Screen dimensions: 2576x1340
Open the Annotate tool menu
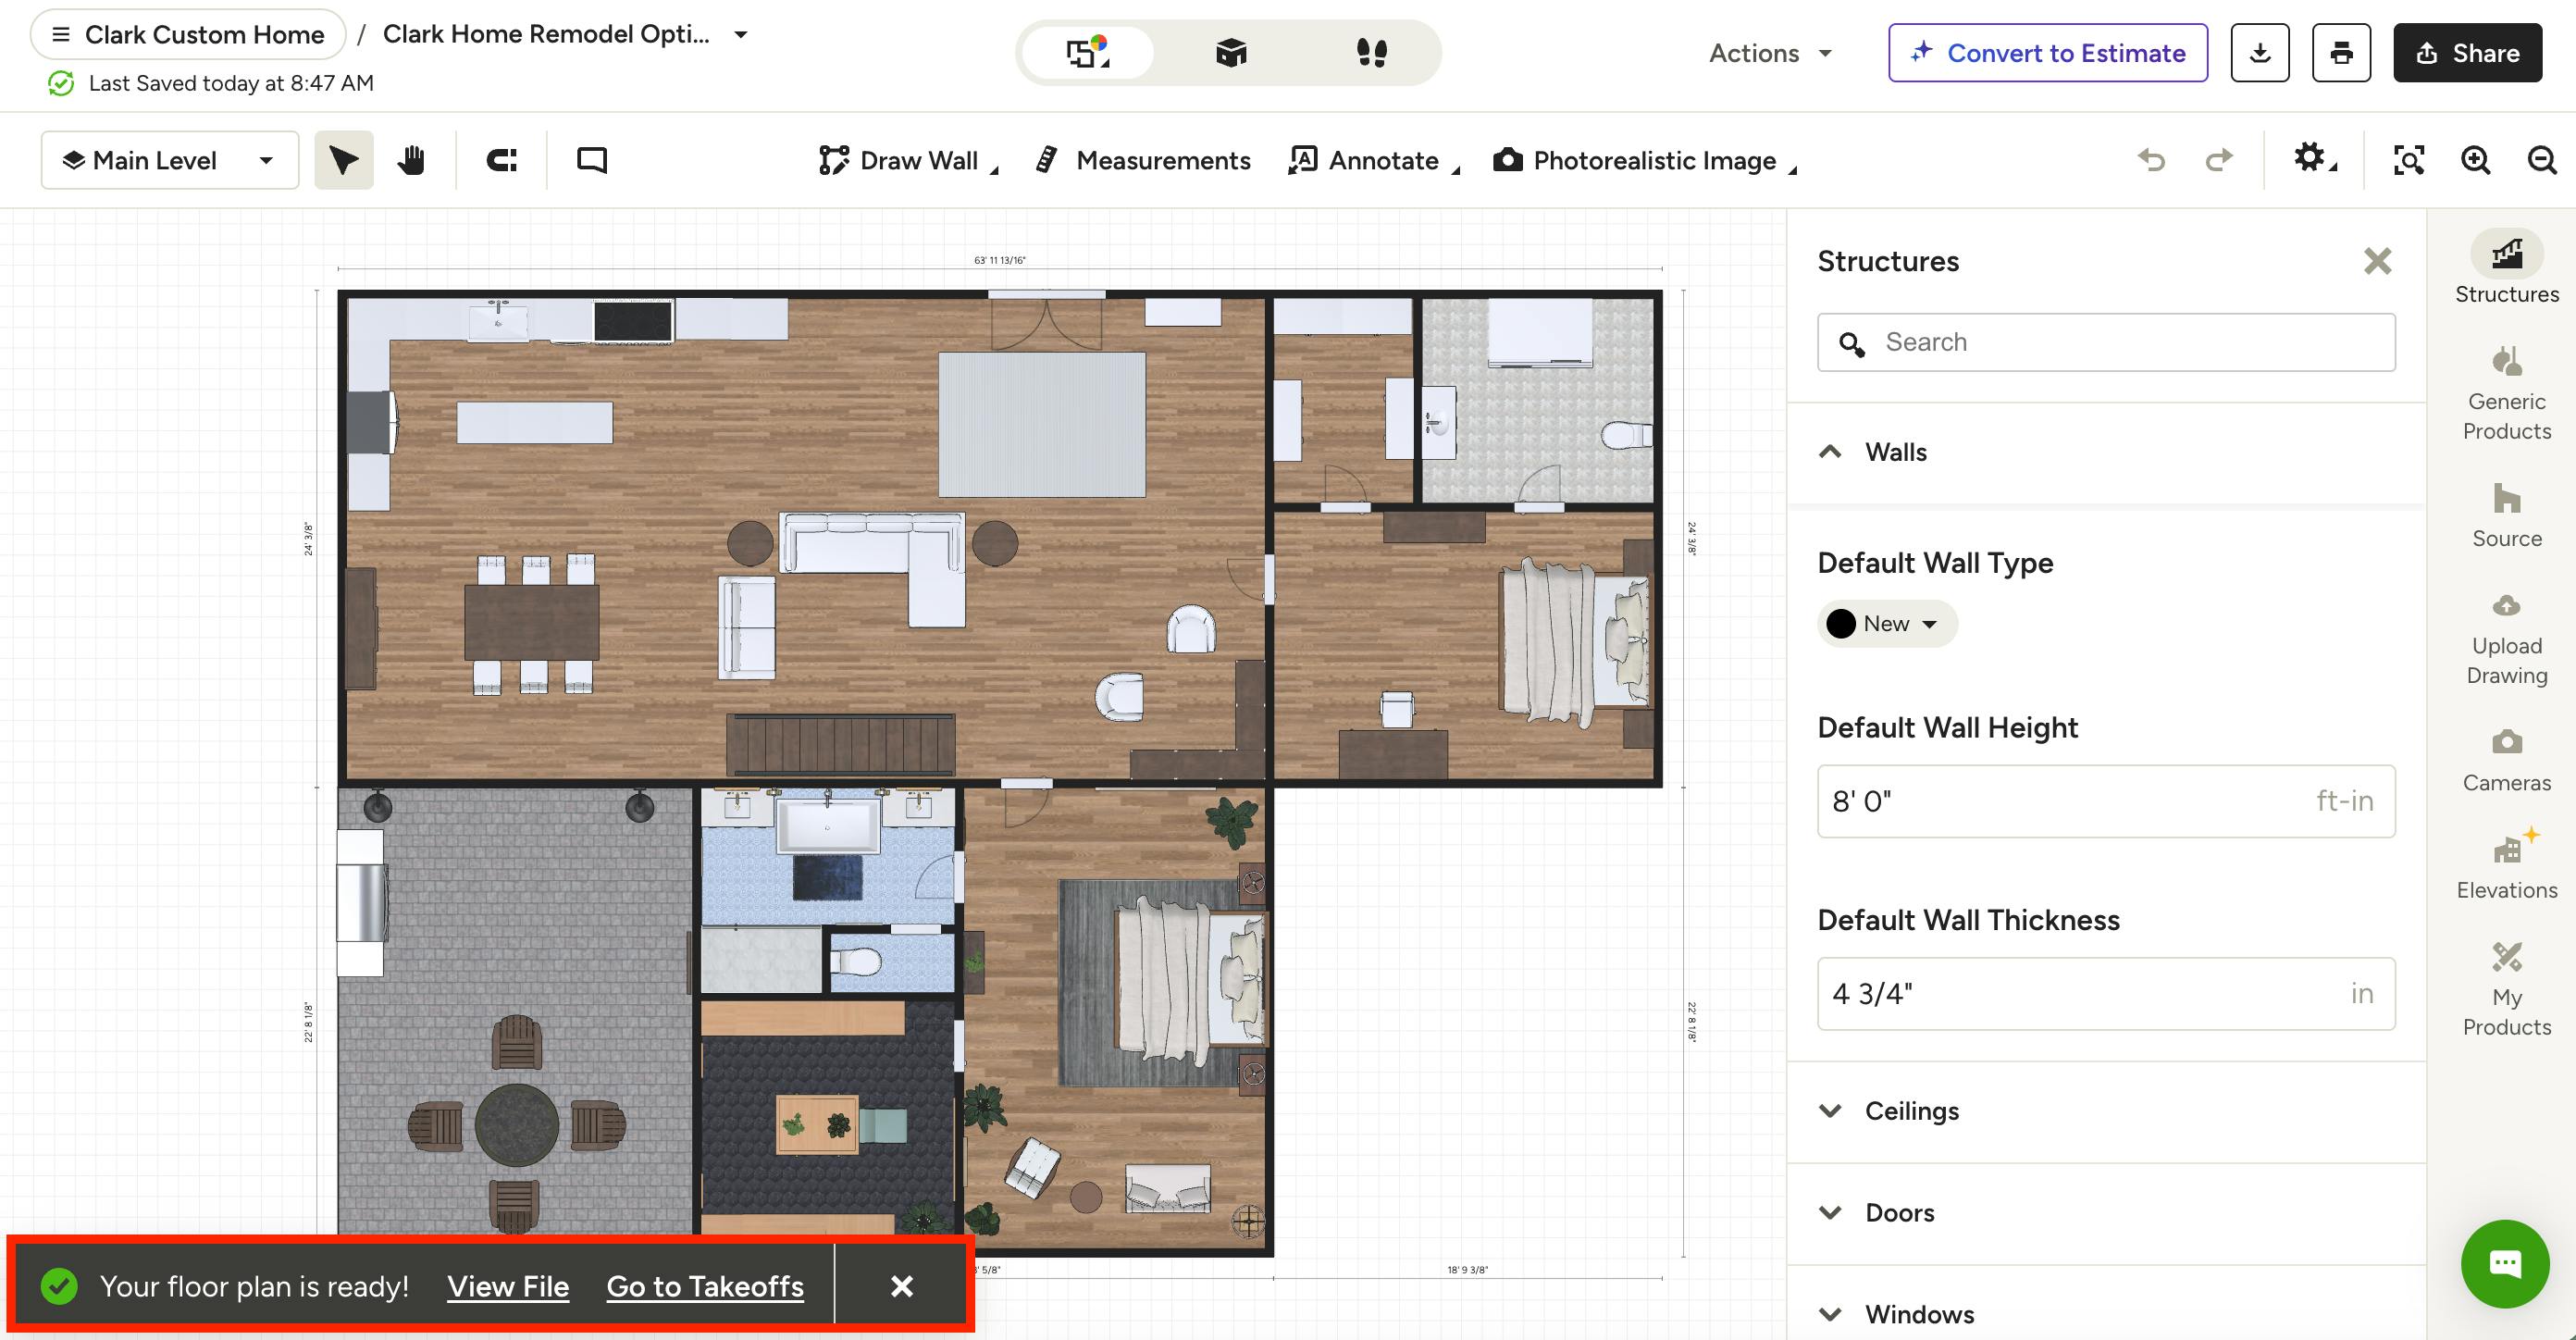point(1374,160)
